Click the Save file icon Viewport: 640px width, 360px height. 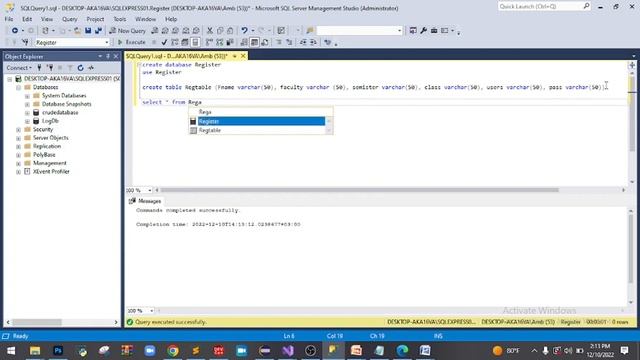coord(88,31)
